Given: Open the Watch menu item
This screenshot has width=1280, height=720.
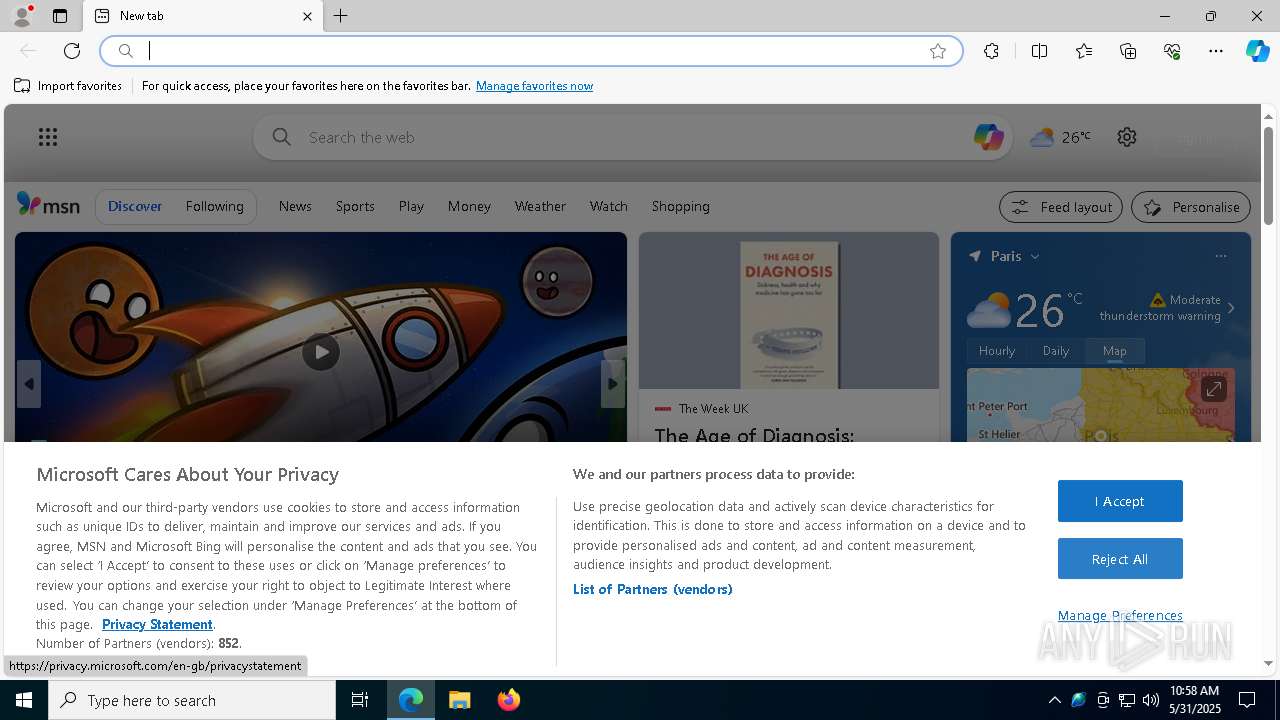Looking at the screenshot, I should pos(608,206).
